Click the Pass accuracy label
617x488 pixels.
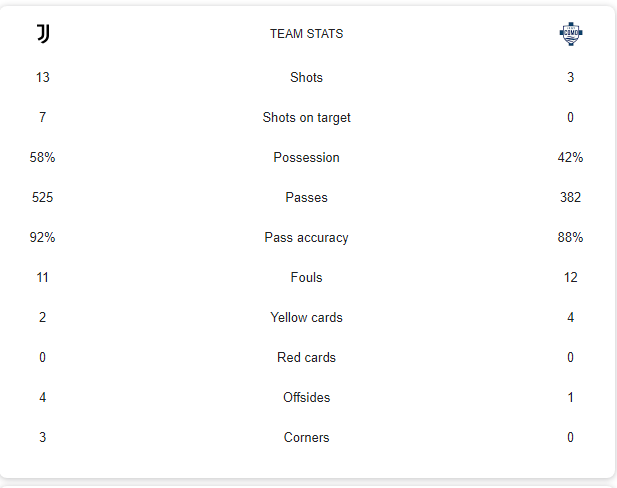[x=306, y=237]
